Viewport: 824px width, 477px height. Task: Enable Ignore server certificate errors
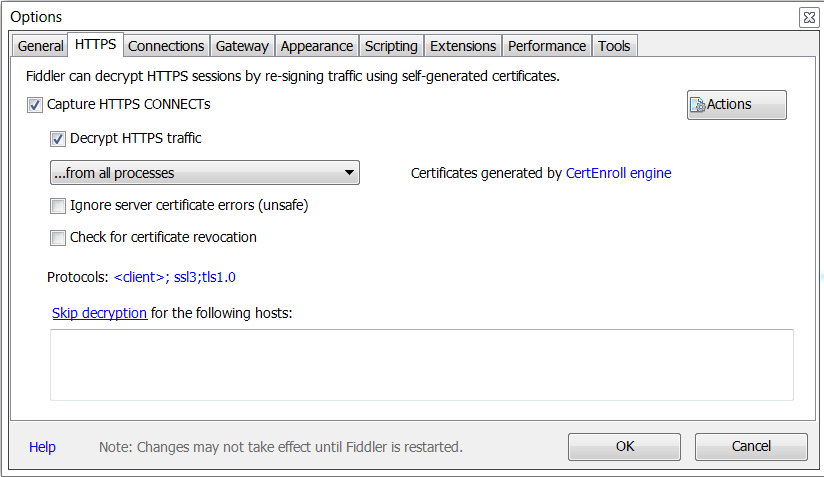[58, 207]
